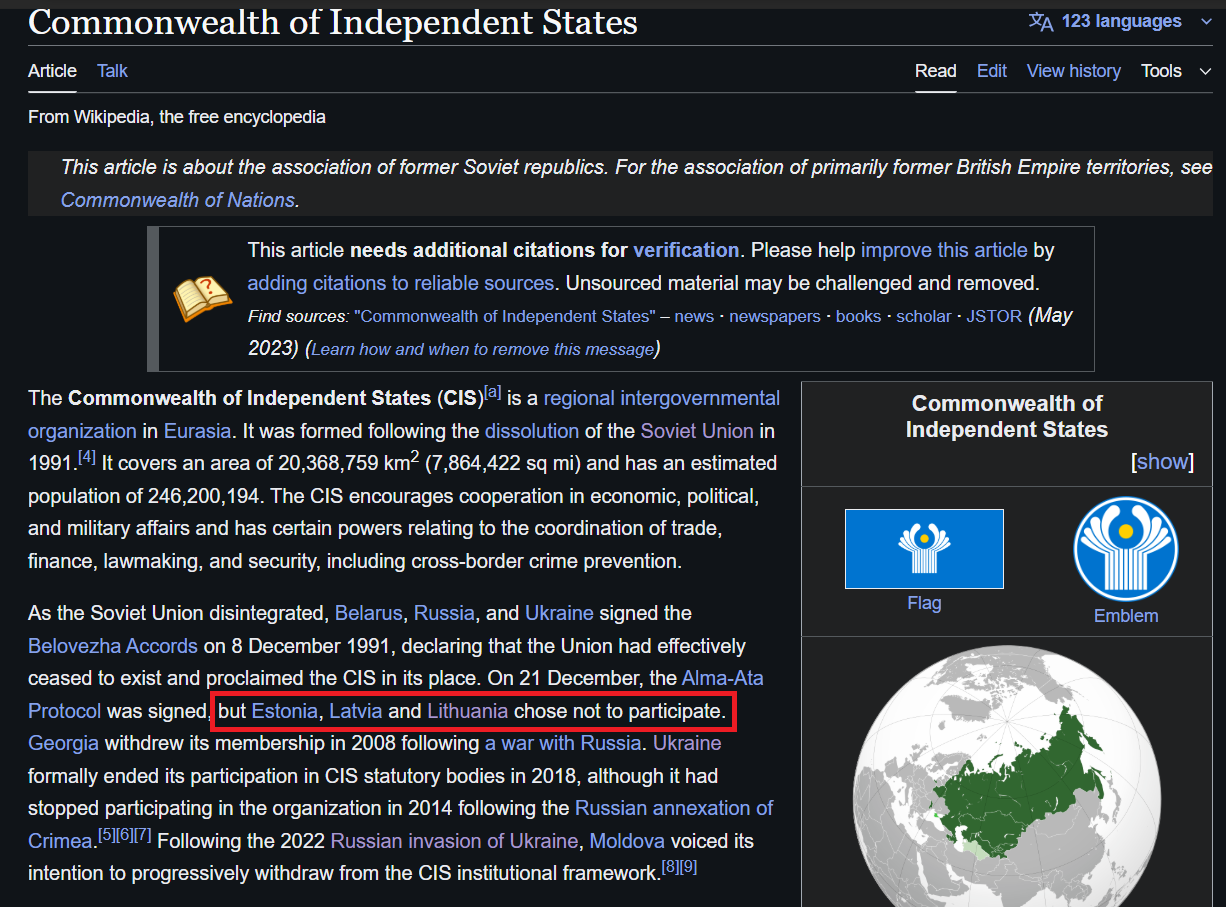
Task: Open the dissolution link
Action: (x=532, y=431)
